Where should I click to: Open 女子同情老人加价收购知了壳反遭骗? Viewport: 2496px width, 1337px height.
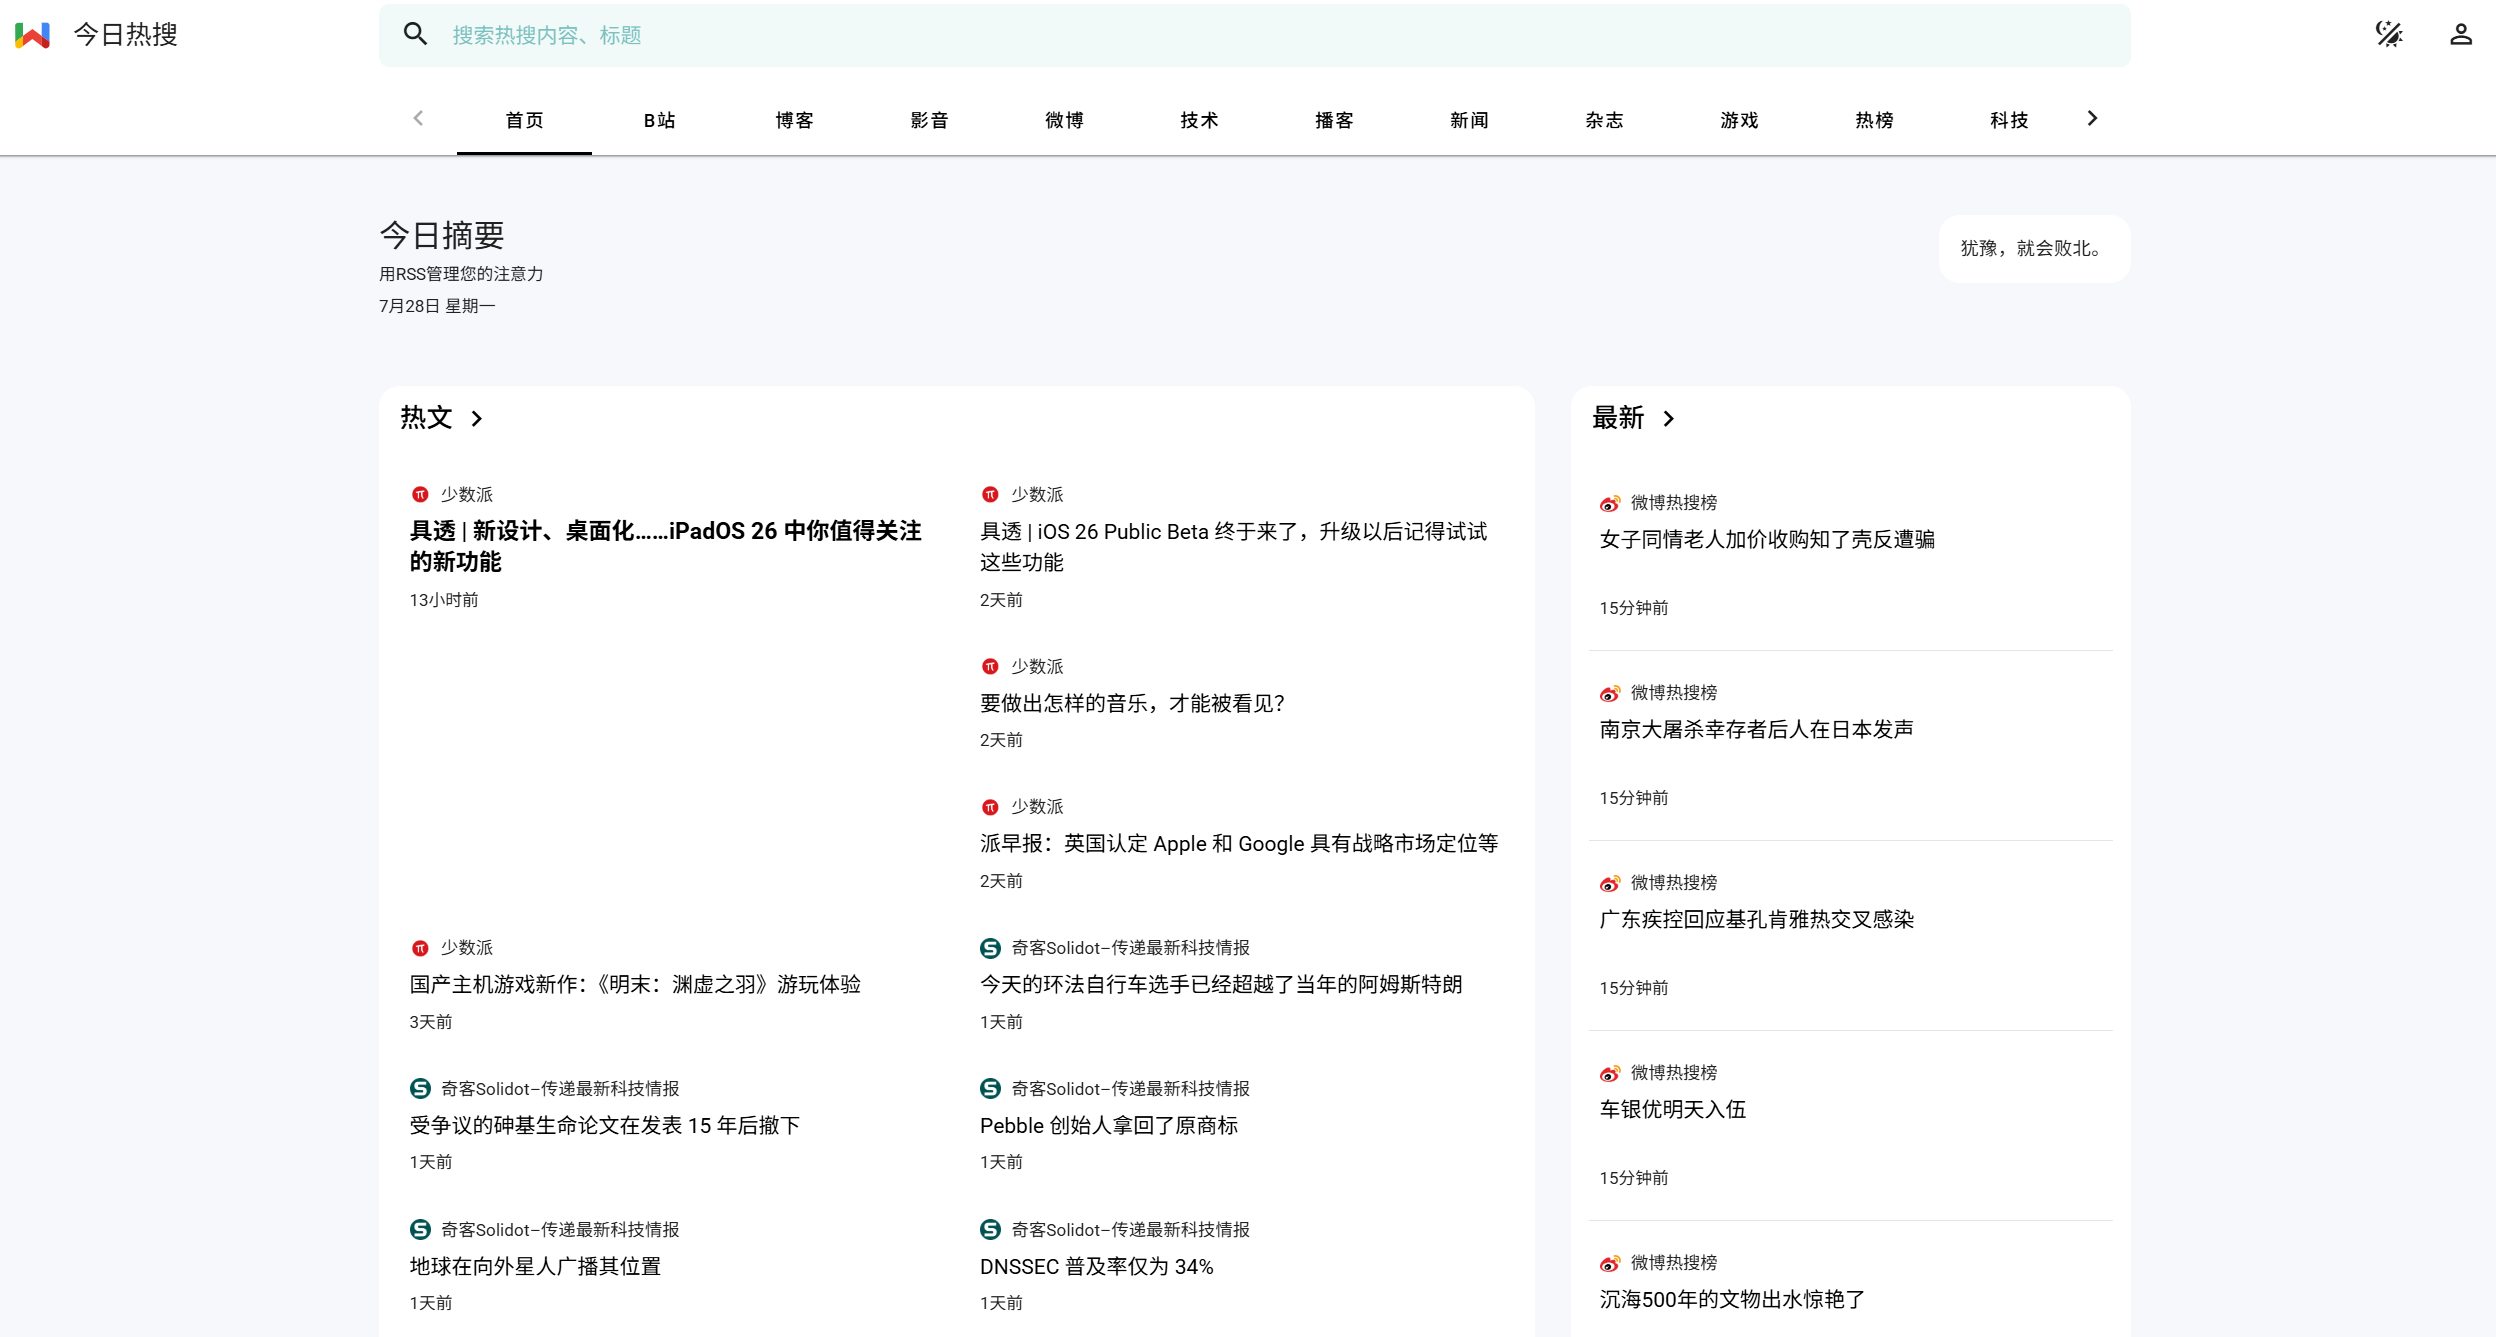[x=1767, y=540]
